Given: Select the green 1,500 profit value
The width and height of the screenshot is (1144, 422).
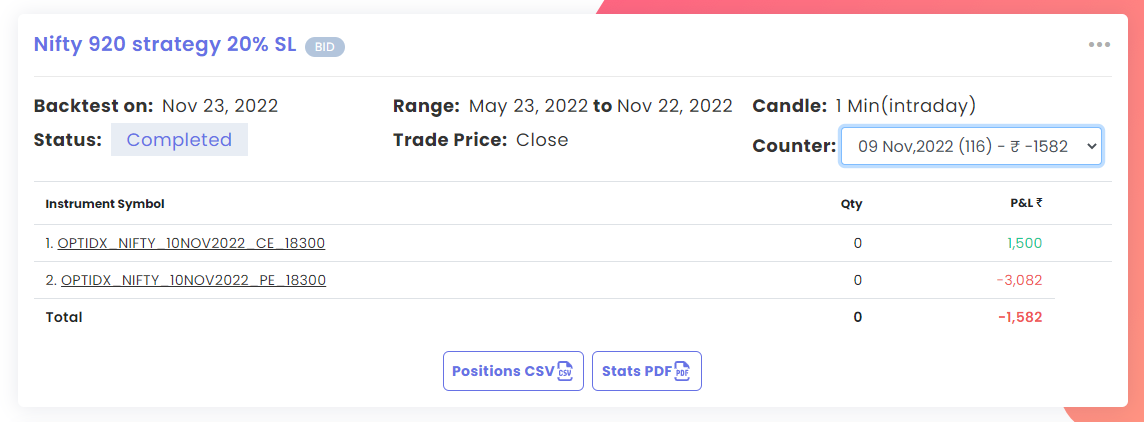Looking at the screenshot, I should click(1024, 243).
